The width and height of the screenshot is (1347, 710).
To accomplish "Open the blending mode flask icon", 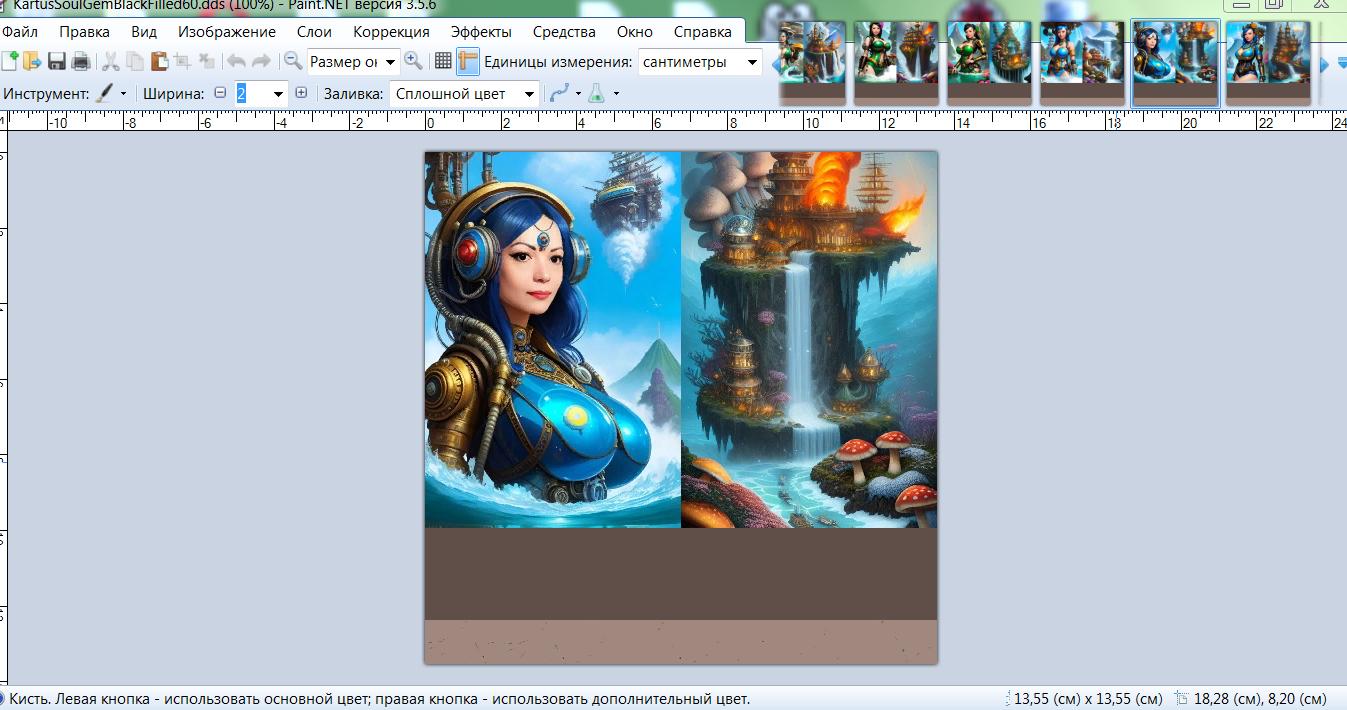I will point(596,94).
